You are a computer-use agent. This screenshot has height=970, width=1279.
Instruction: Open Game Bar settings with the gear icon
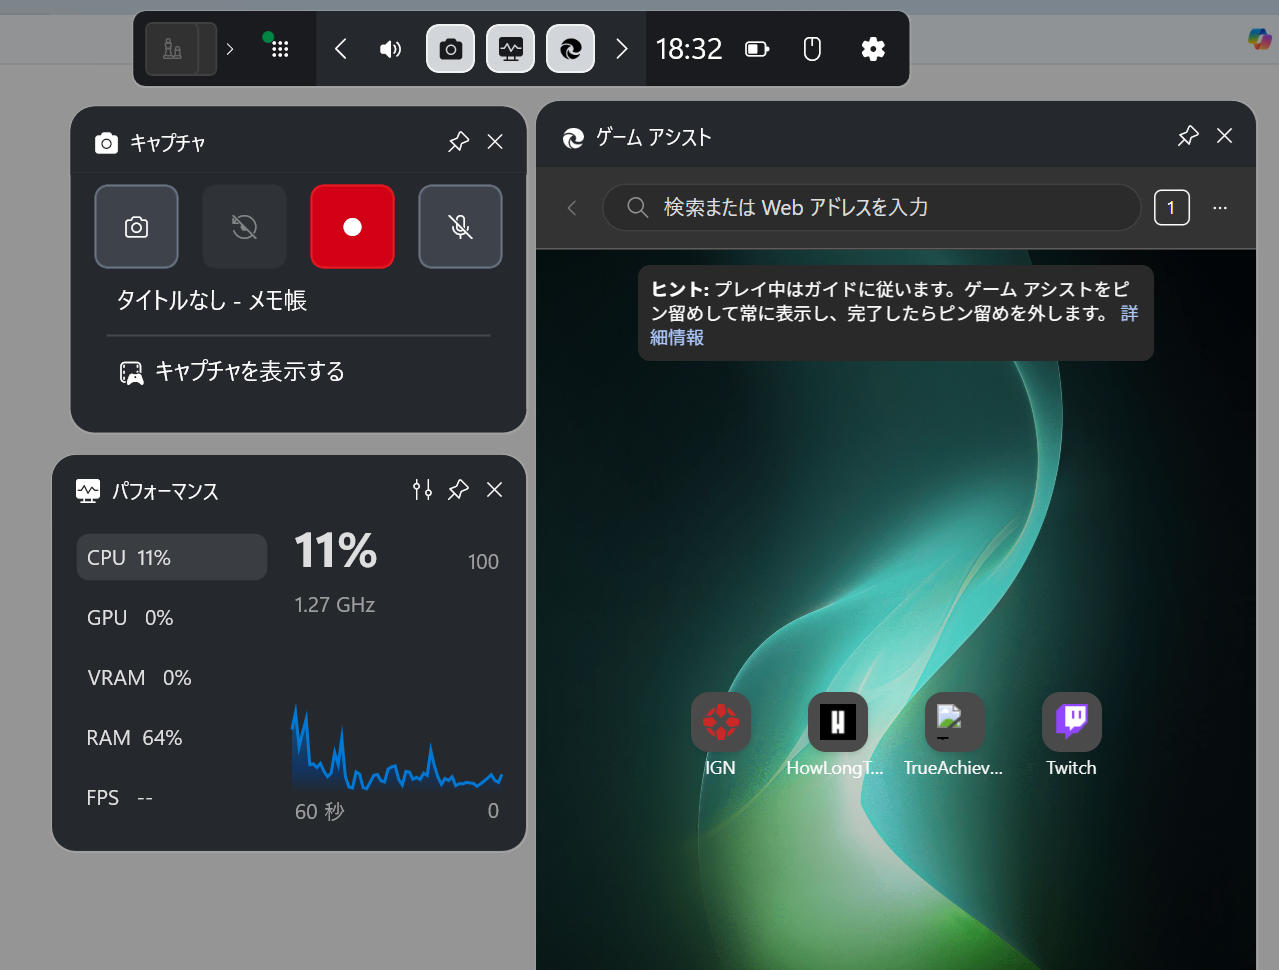(x=872, y=48)
